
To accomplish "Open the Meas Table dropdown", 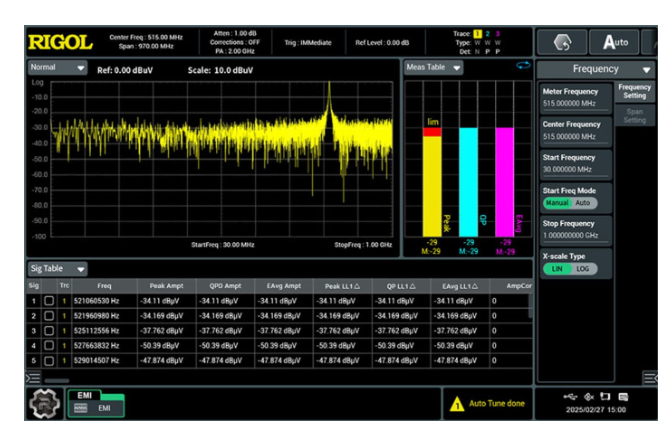I will tap(433, 67).
